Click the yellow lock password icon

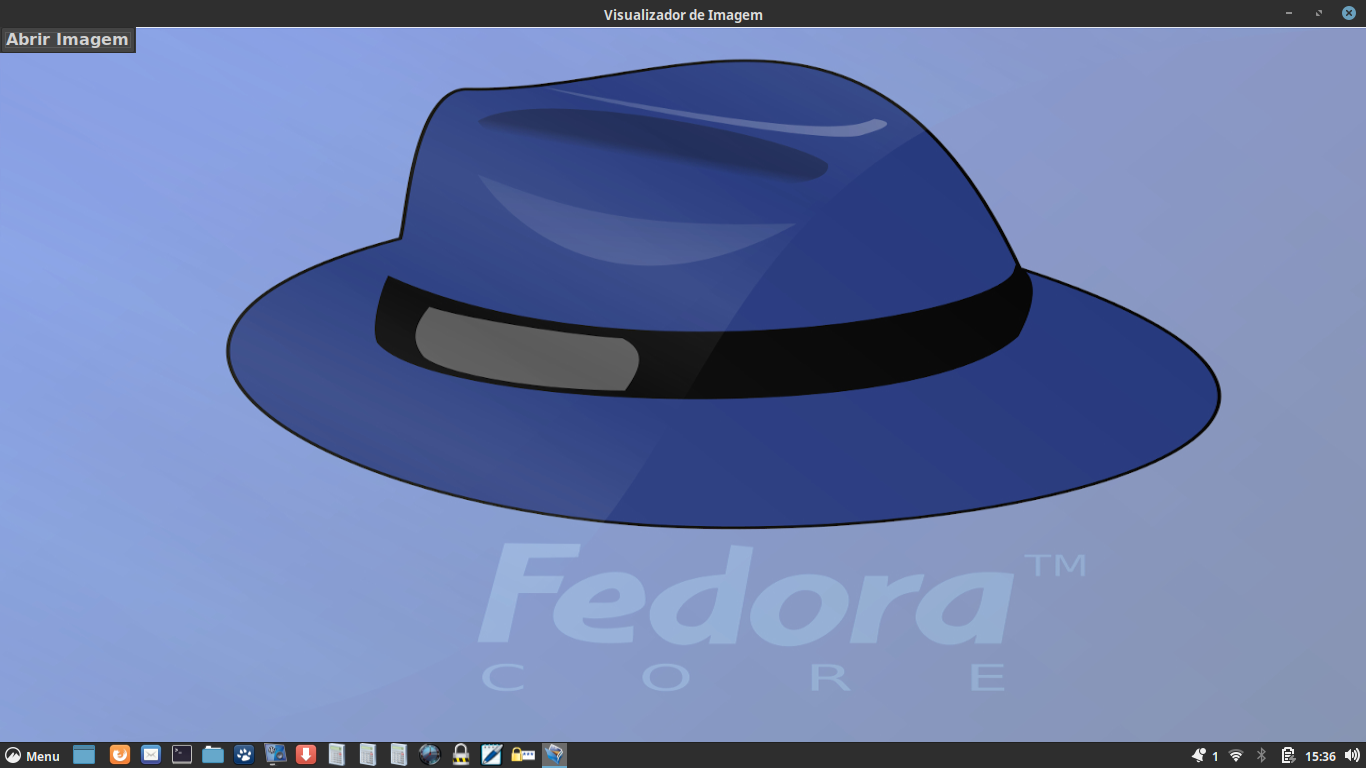point(523,755)
